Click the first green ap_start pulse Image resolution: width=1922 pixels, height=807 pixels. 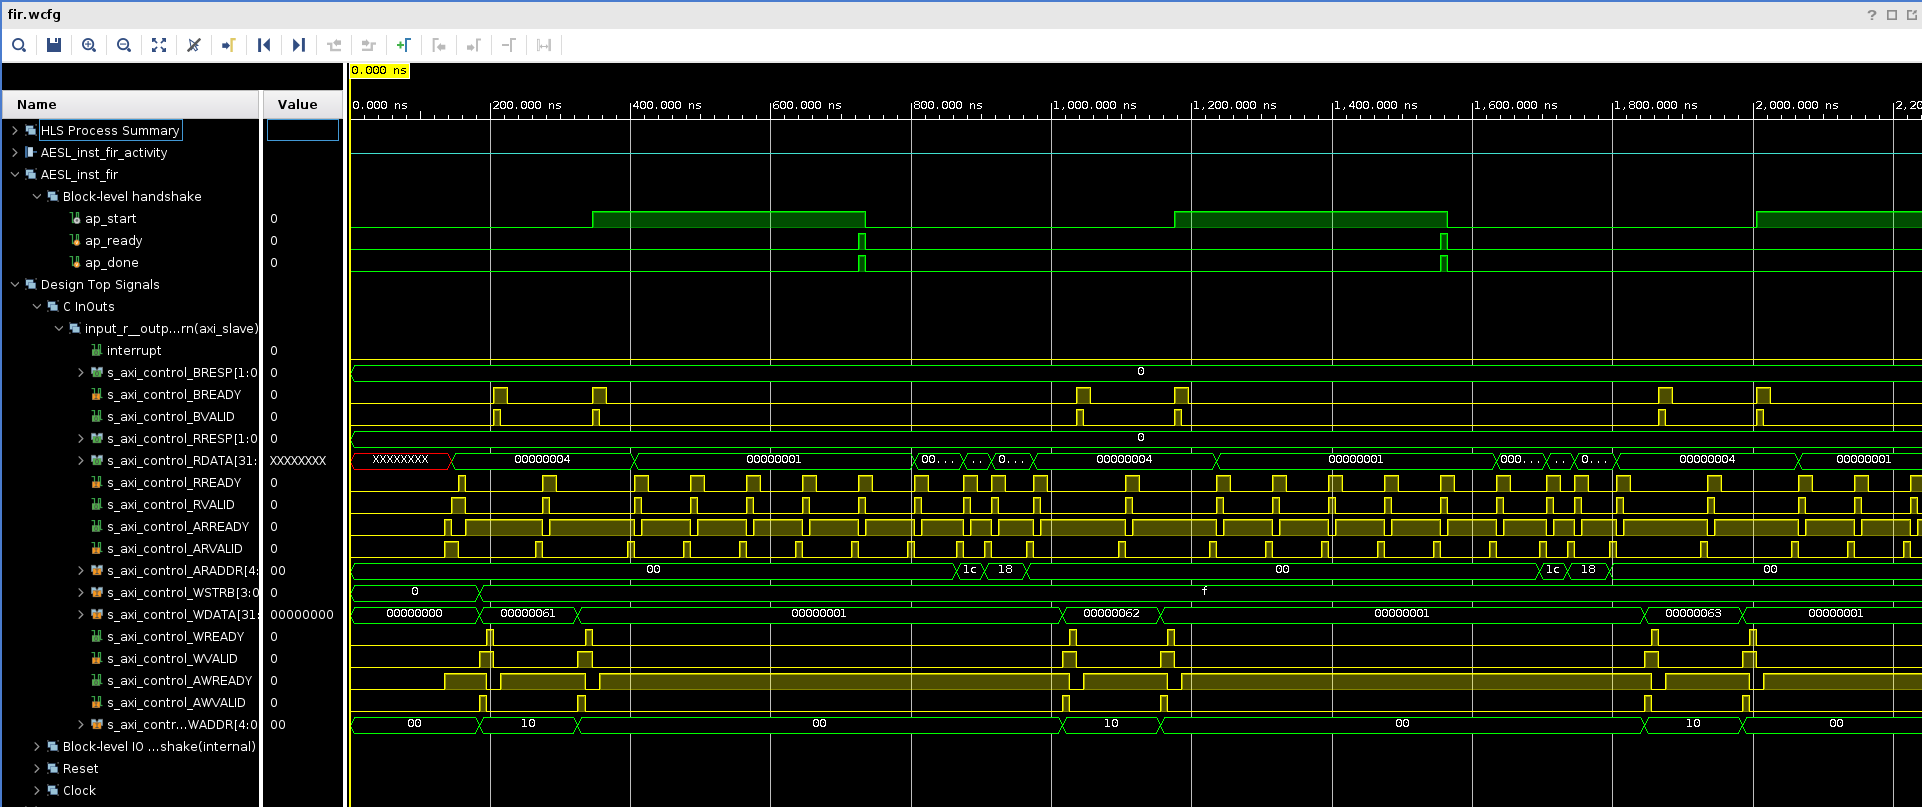click(729, 220)
